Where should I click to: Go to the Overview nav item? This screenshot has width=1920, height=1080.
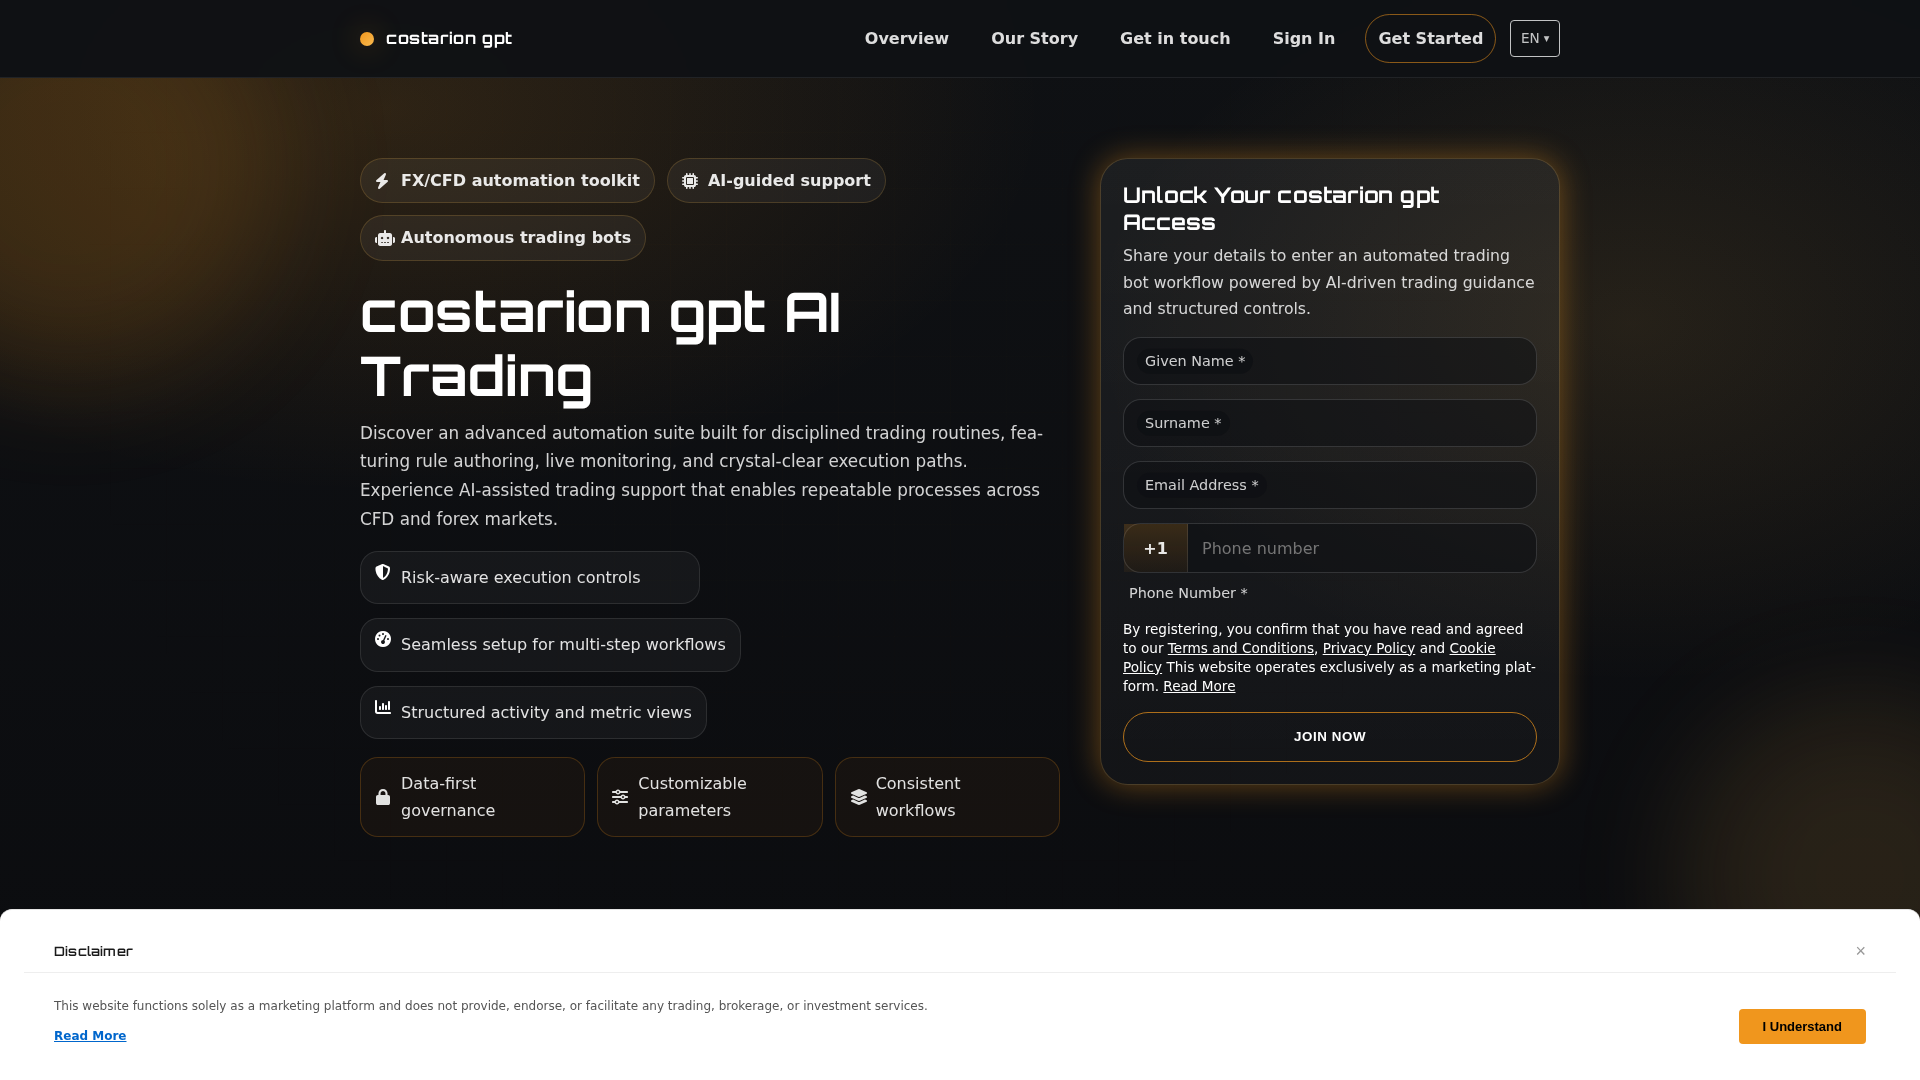tap(907, 39)
